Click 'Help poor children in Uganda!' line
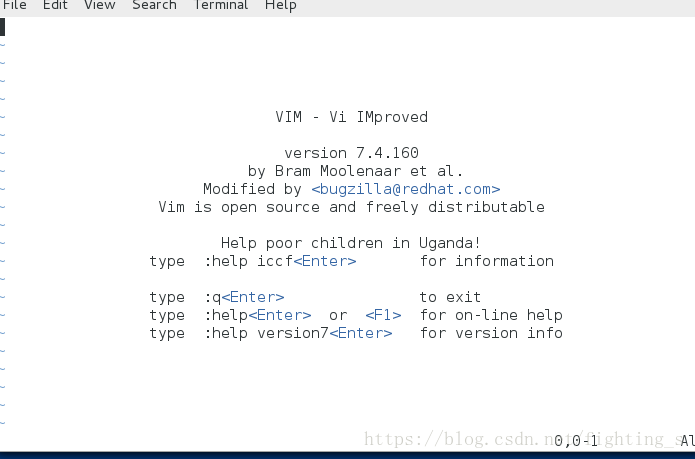Screen dimensions: 695x459 [x=351, y=243]
